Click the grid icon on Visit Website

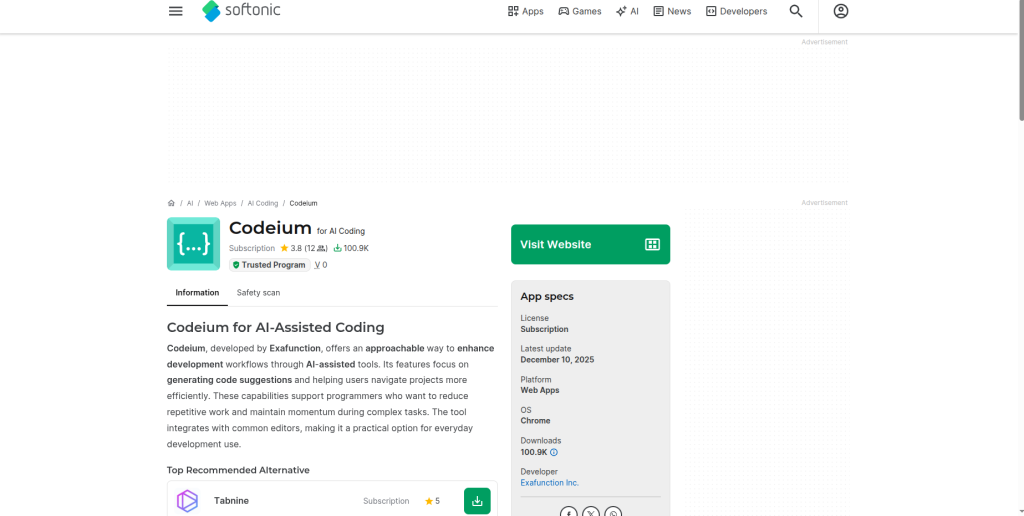click(x=652, y=244)
